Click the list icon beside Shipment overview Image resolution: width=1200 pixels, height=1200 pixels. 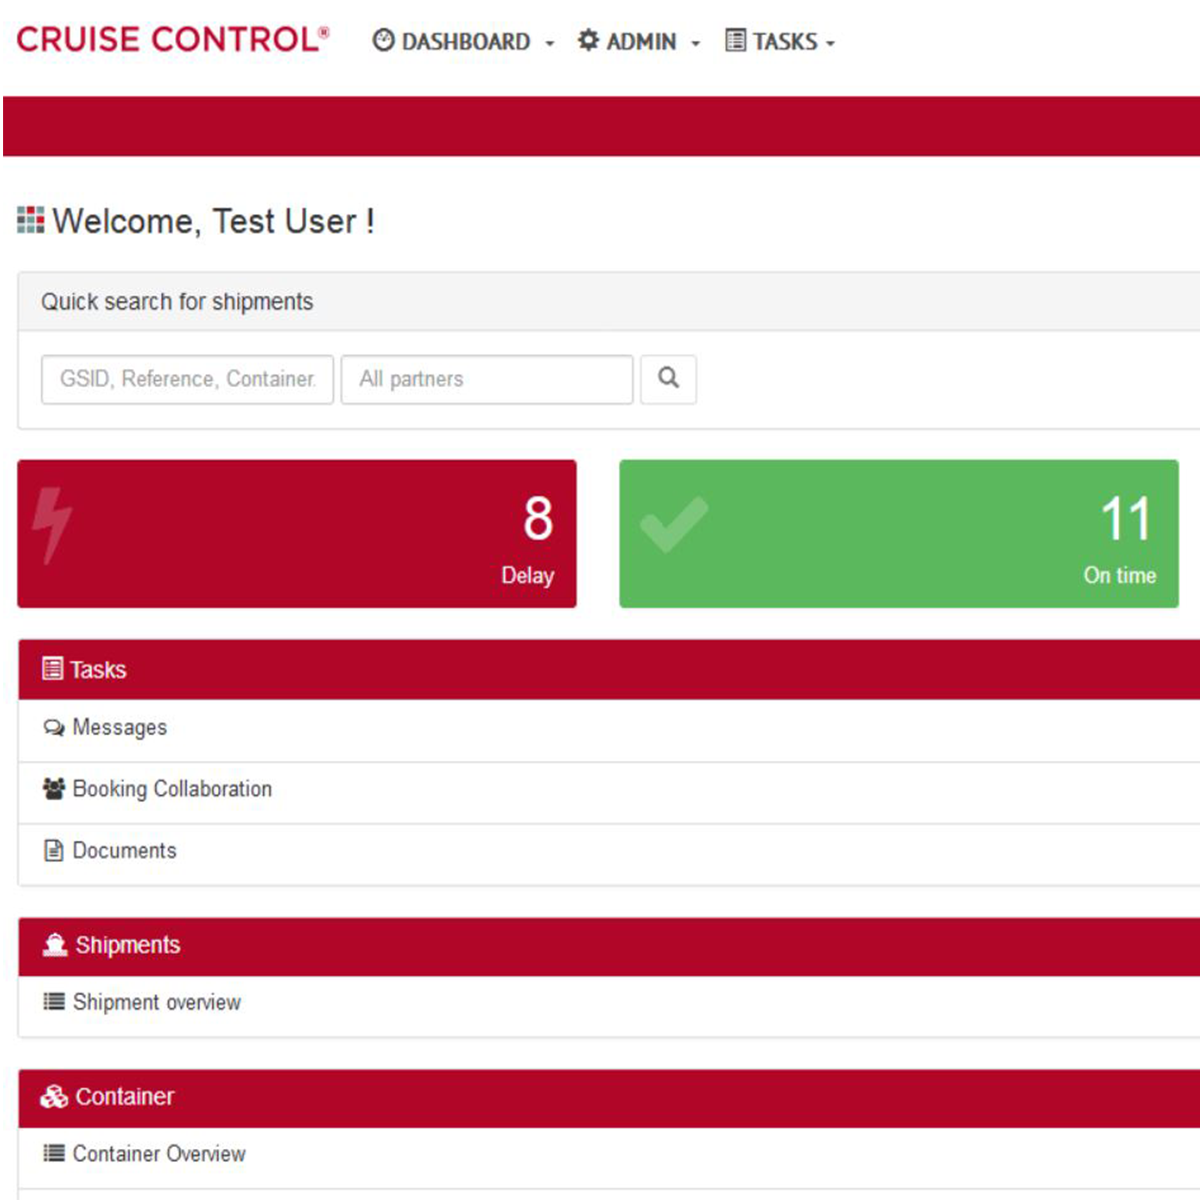(x=53, y=1002)
